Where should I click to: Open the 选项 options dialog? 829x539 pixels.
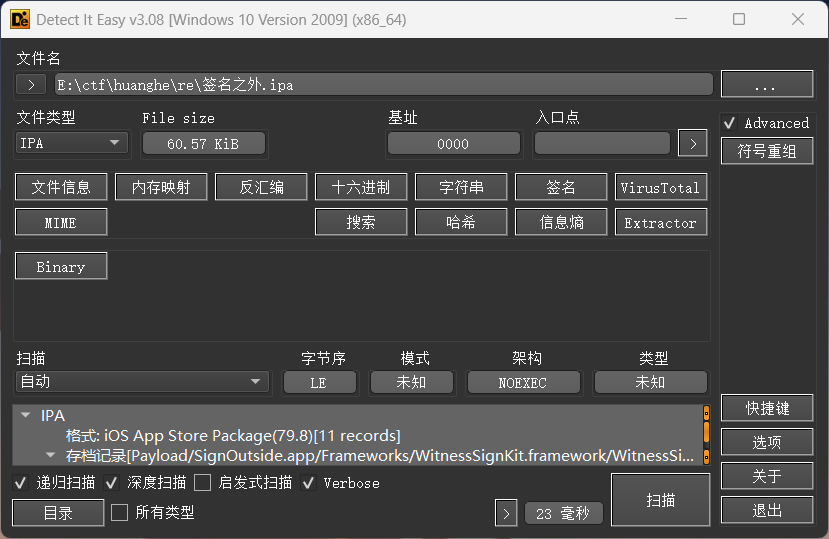tap(767, 442)
